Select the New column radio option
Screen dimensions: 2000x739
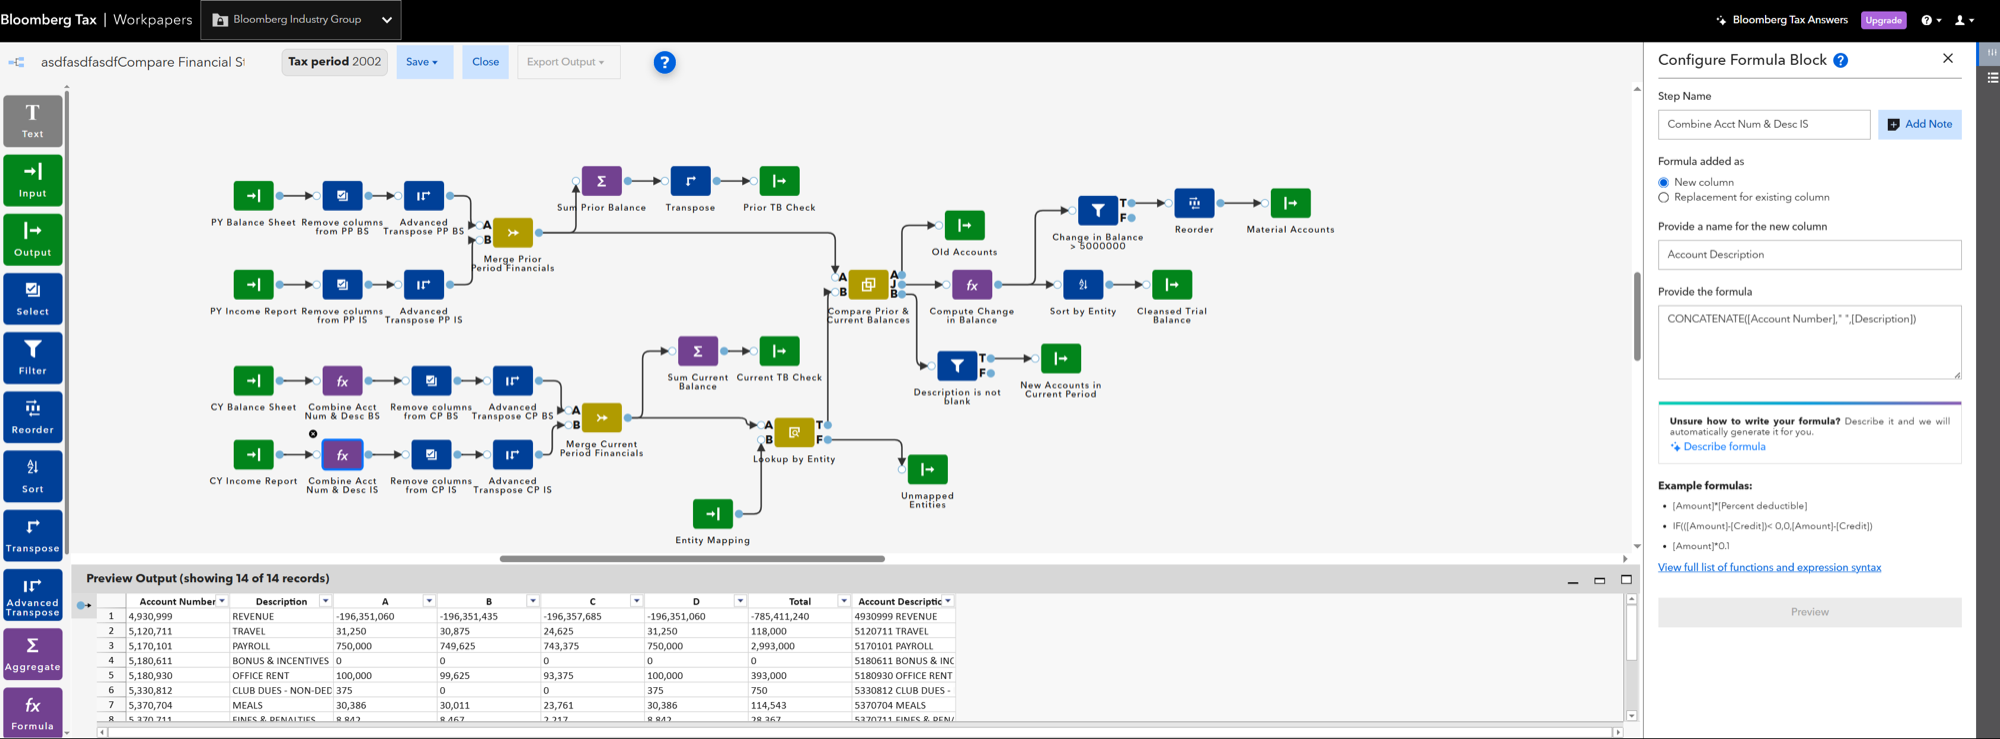[x=1664, y=182]
